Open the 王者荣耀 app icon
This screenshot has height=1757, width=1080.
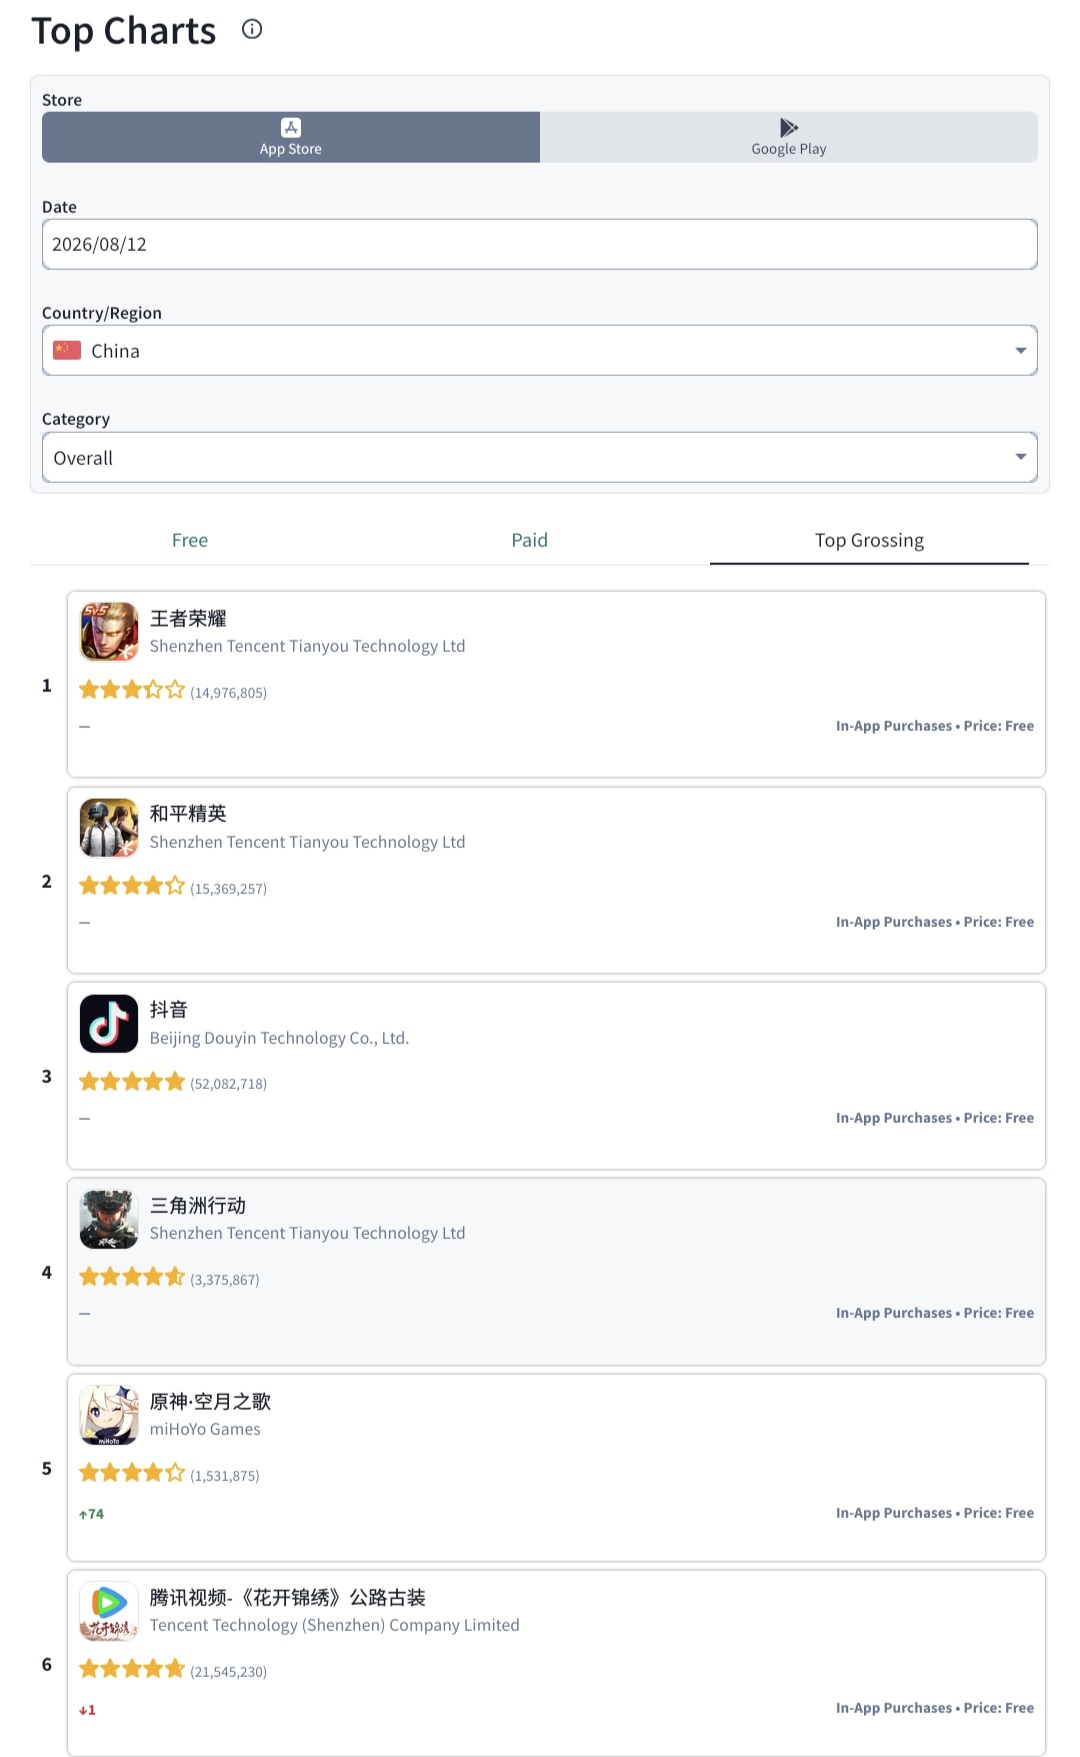(109, 631)
